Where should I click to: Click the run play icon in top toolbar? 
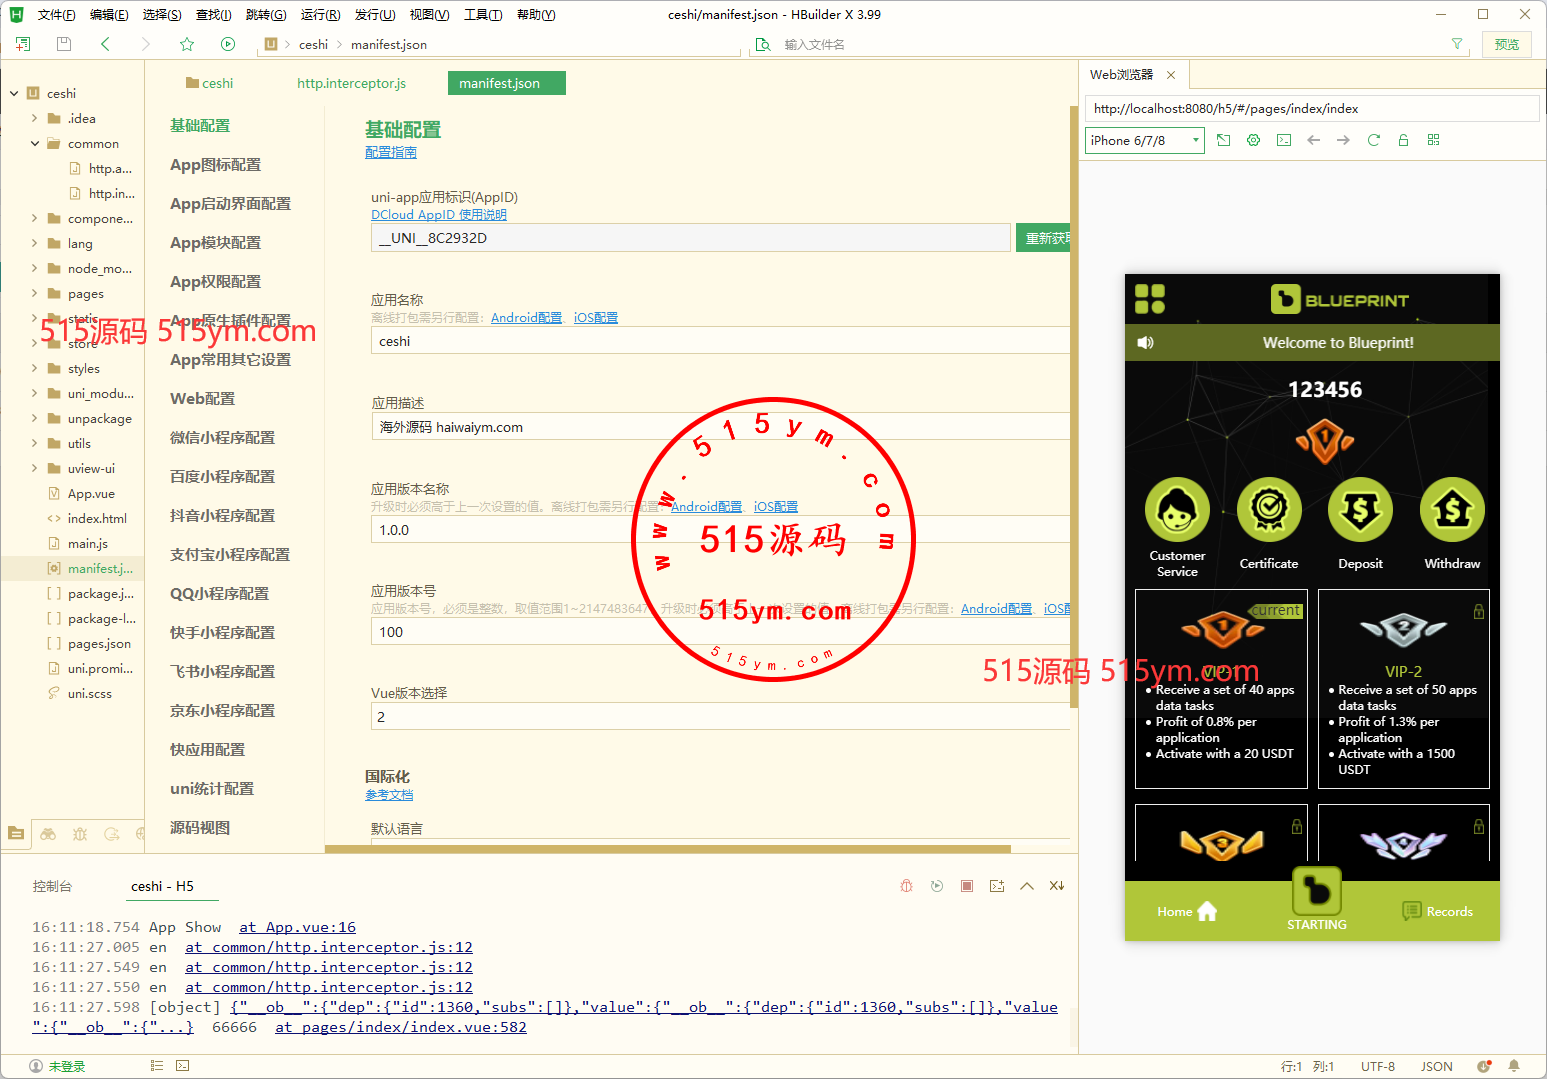click(228, 44)
